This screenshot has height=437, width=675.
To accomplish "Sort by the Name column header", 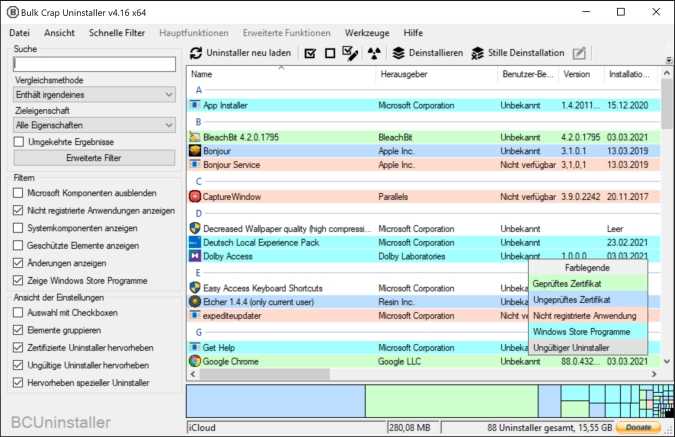I will (282, 74).
